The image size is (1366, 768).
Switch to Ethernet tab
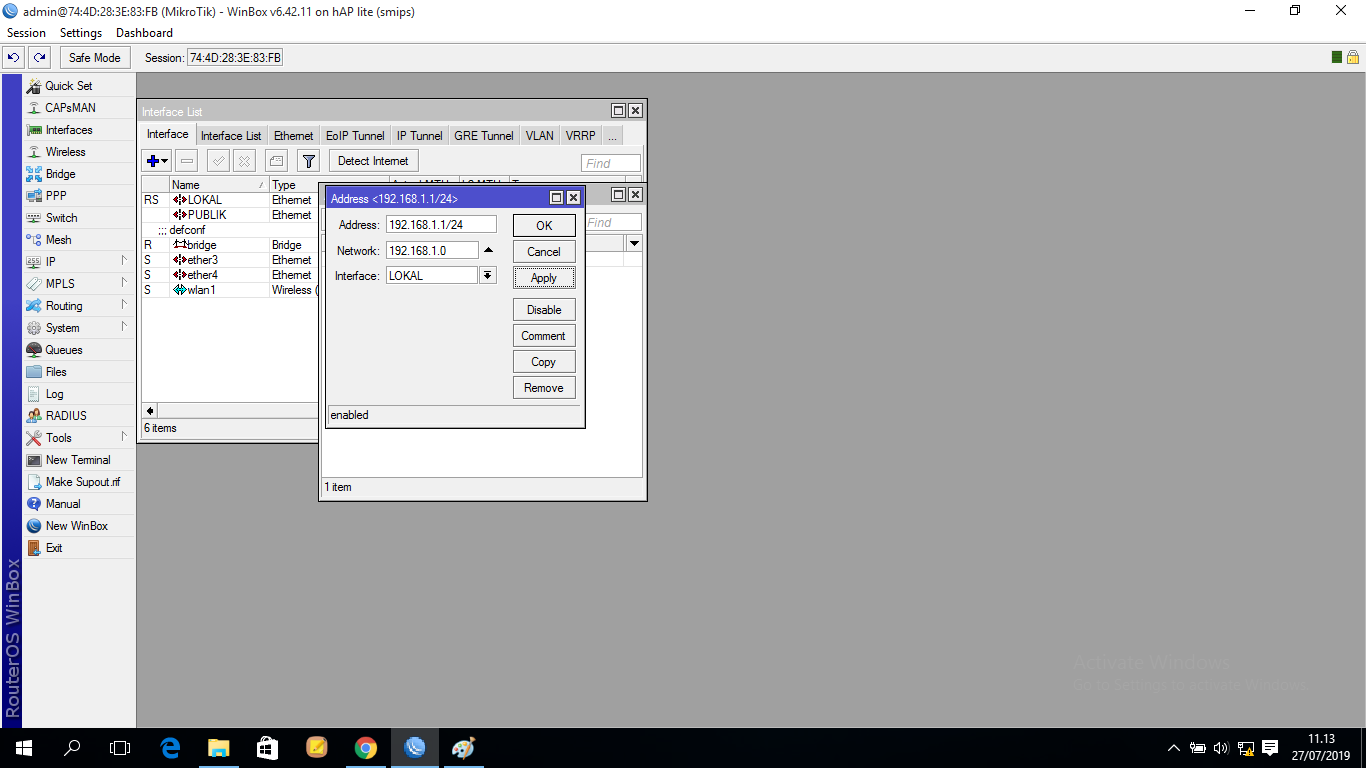coord(293,136)
